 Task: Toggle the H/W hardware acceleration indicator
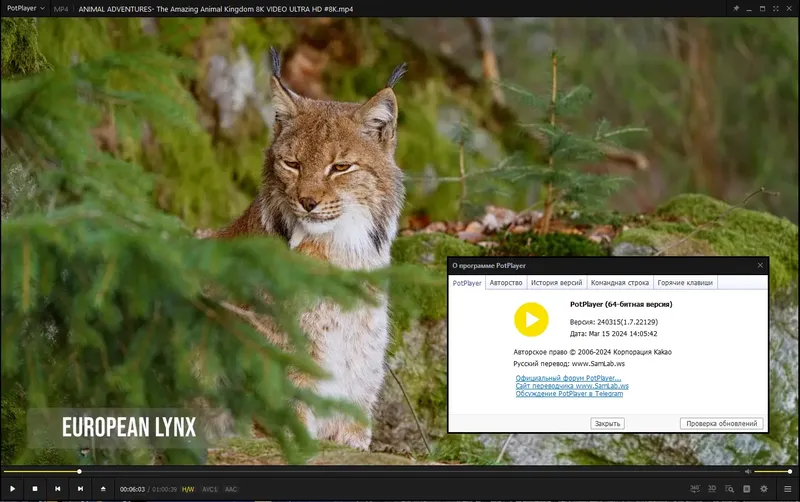coord(188,489)
